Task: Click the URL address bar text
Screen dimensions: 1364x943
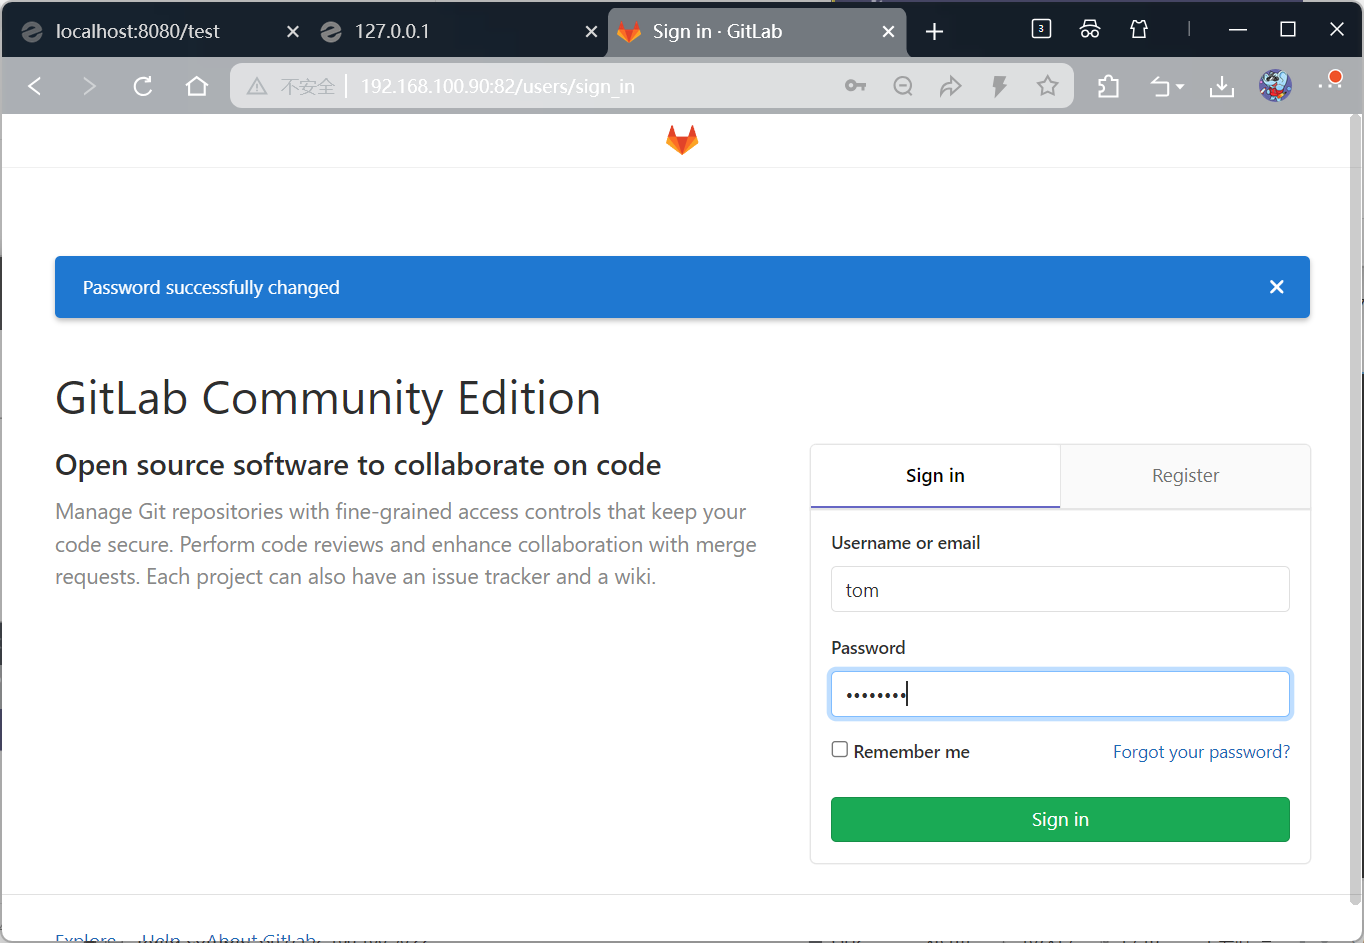Action: click(x=497, y=87)
